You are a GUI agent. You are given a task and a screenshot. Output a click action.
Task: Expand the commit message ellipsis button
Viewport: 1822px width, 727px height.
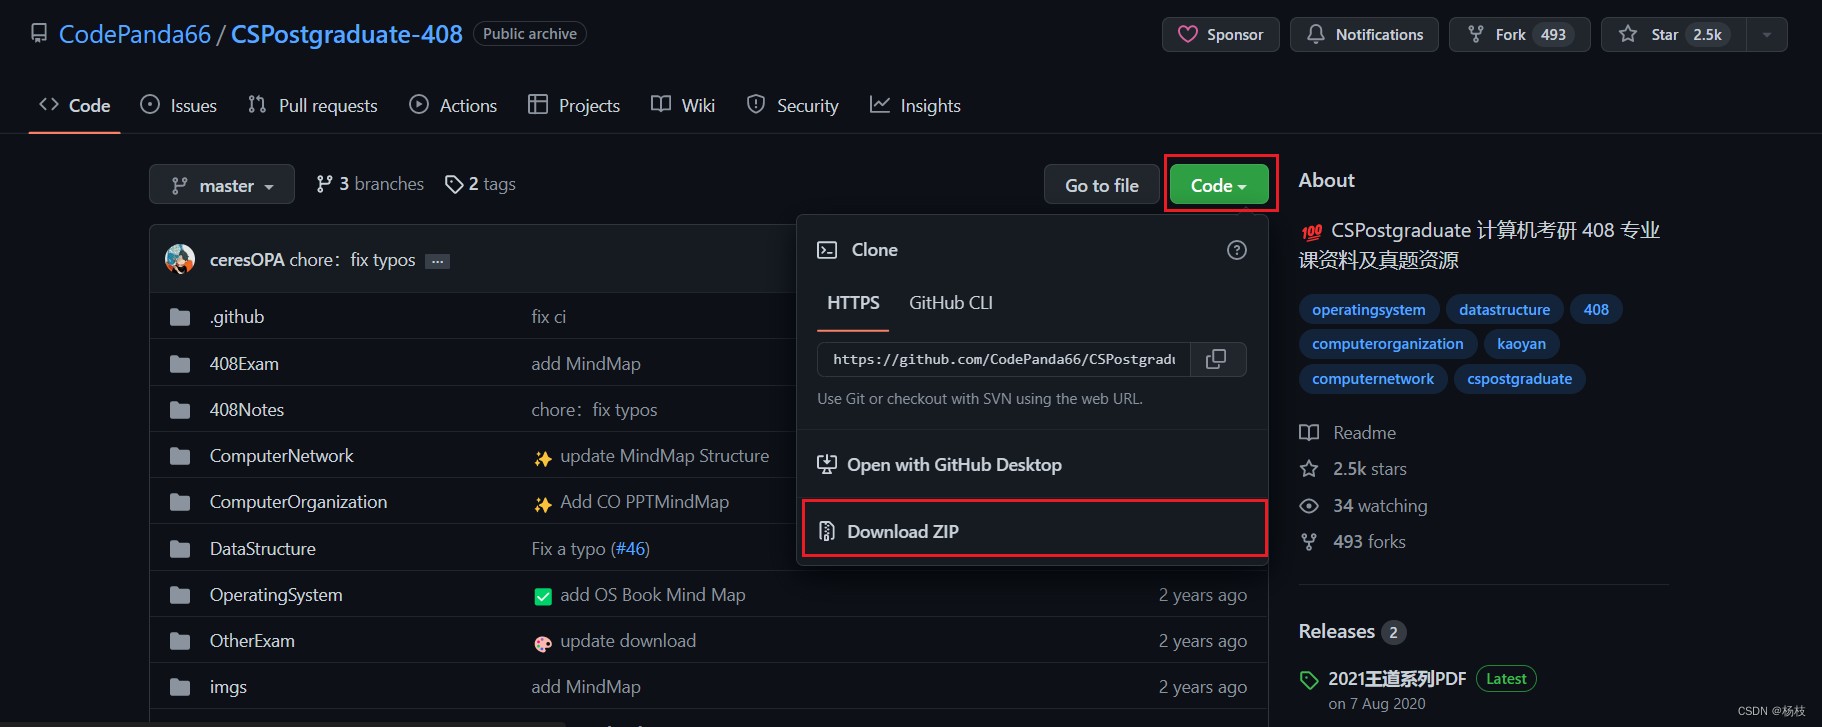(x=437, y=261)
